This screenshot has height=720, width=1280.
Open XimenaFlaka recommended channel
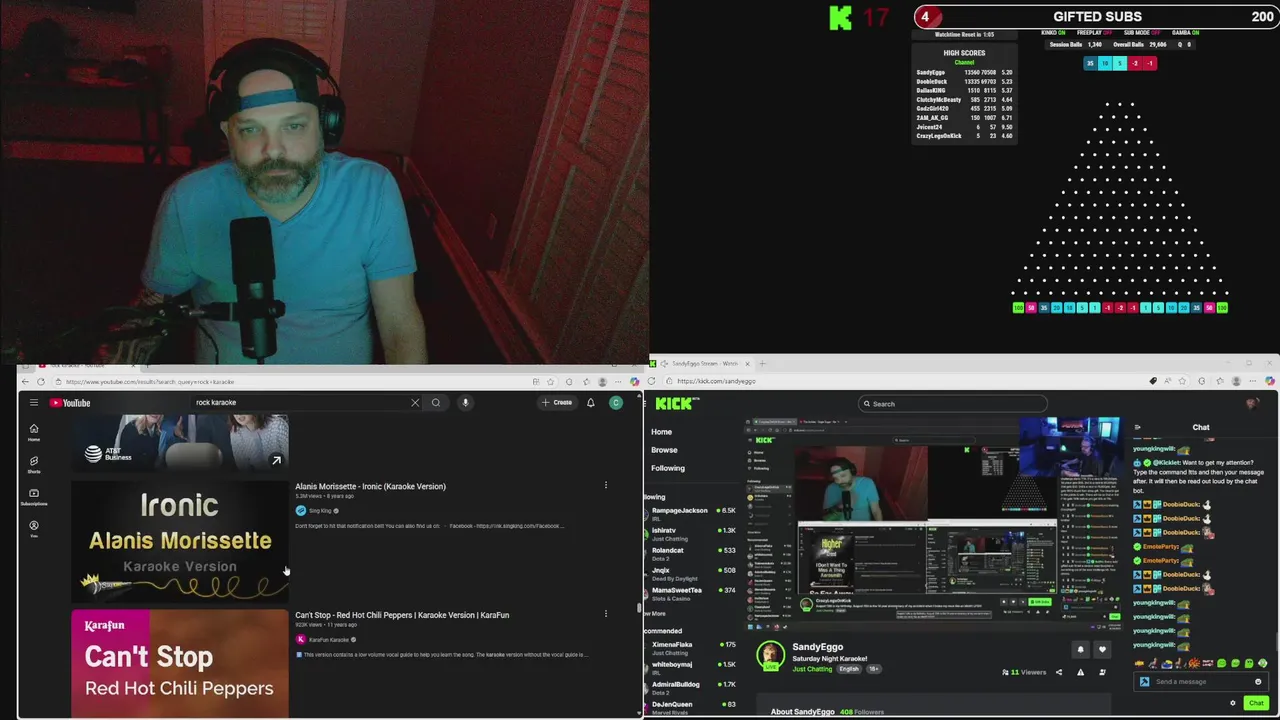tap(692, 647)
